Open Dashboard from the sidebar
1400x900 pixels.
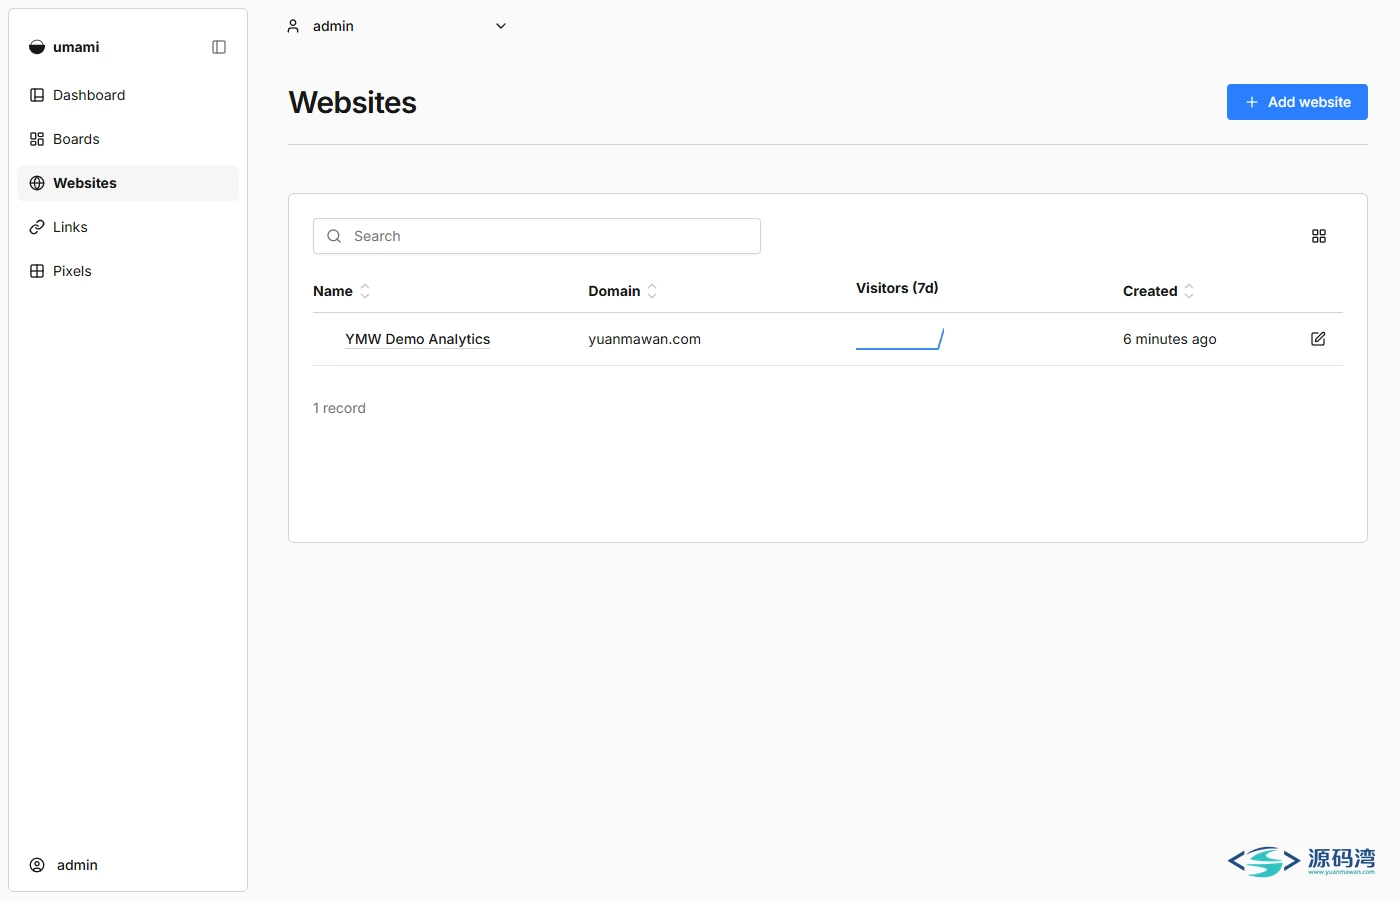click(128, 95)
